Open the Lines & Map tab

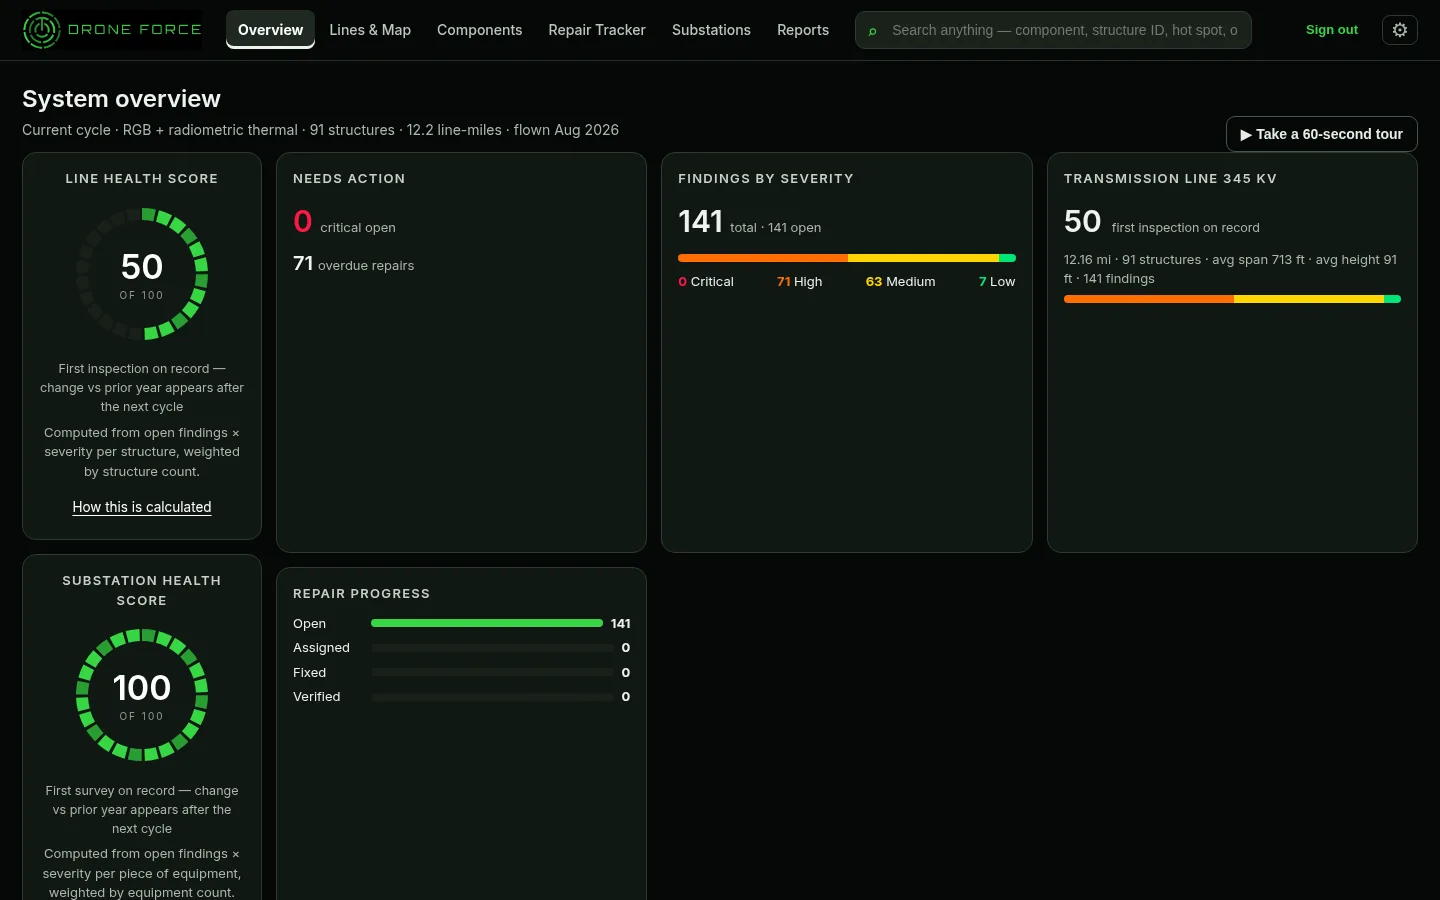click(370, 30)
